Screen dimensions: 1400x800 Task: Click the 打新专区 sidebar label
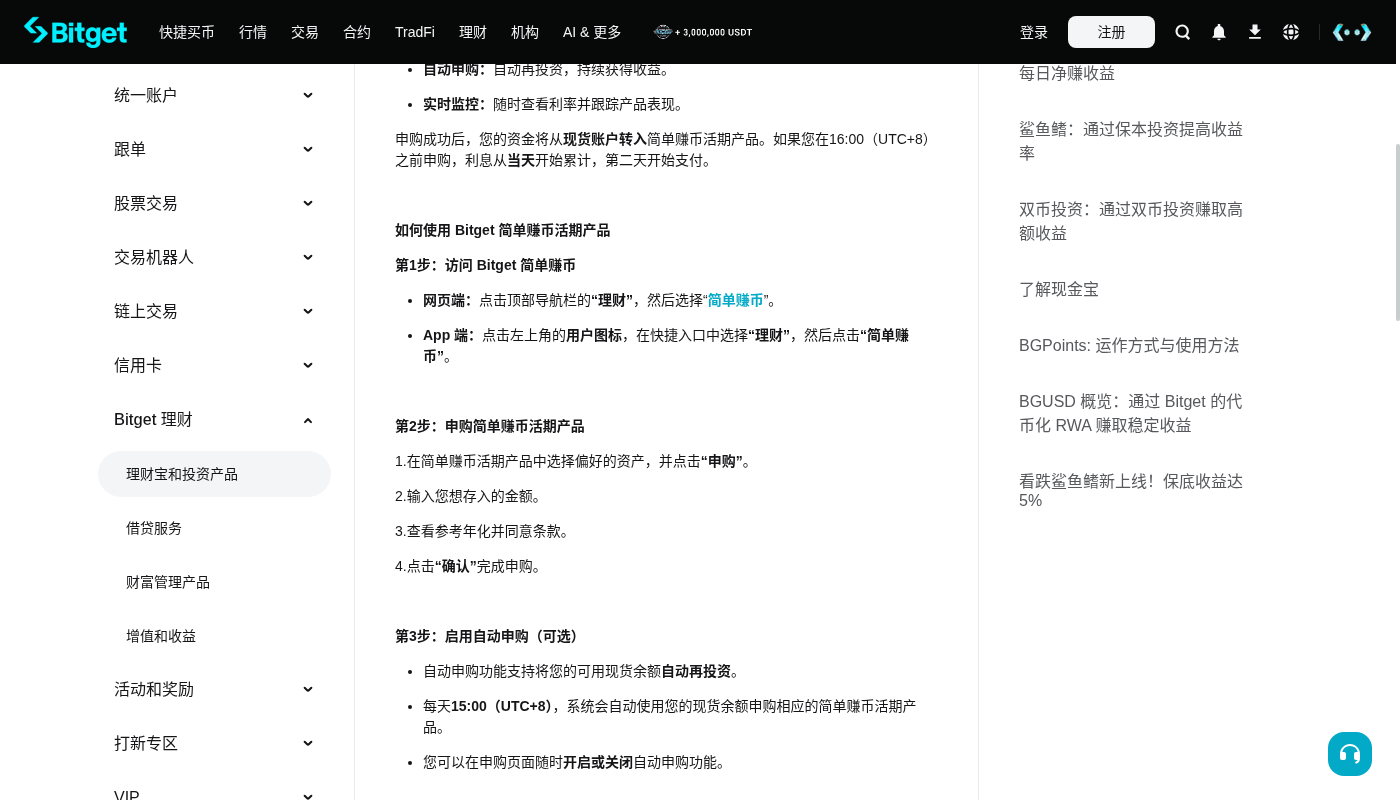[x=146, y=743]
